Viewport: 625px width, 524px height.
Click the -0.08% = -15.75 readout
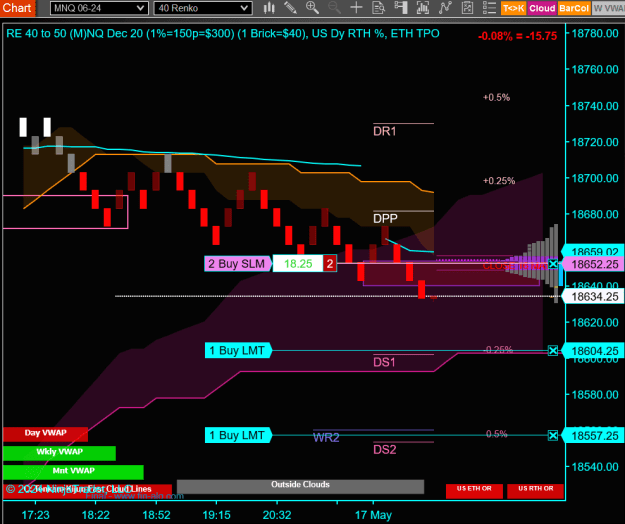pos(517,36)
